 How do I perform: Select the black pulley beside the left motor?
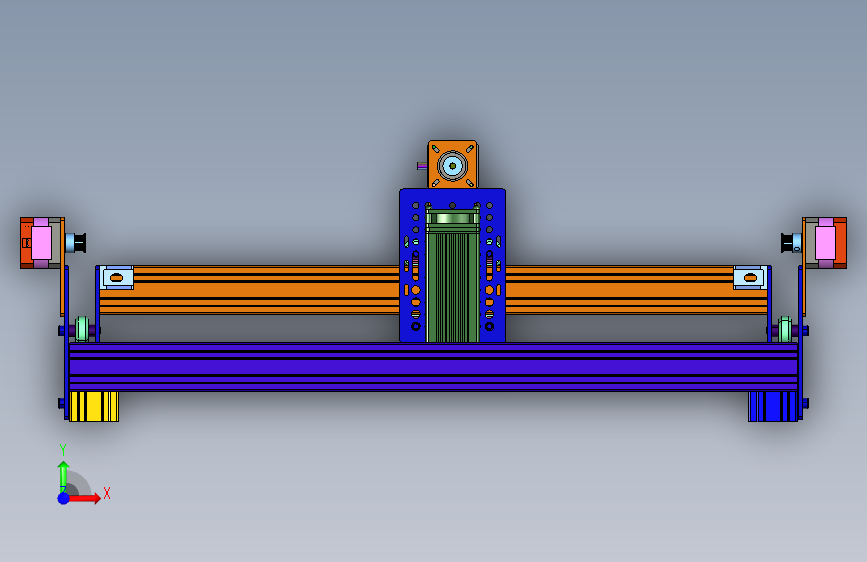point(79,243)
